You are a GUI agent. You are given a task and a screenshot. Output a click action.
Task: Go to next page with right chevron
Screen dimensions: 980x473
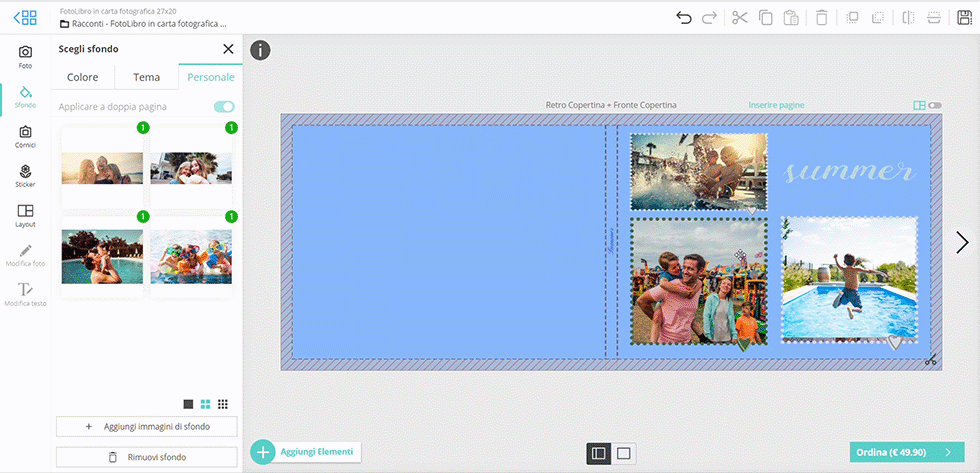[962, 242]
